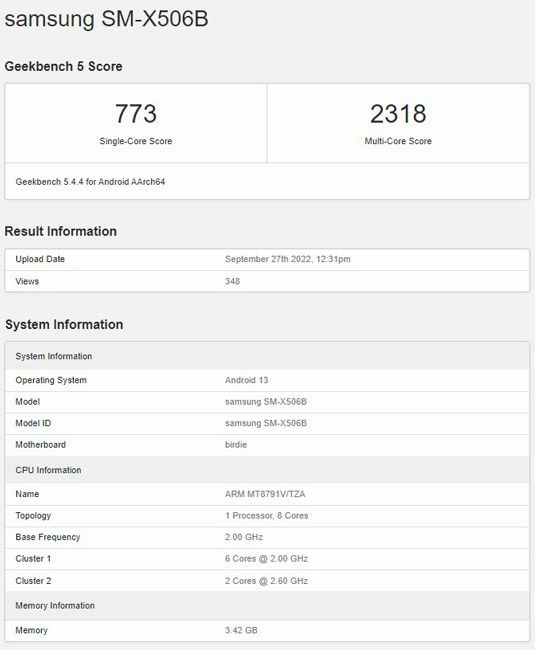This screenshot has width=535, height=650.
Task: Select the CPU name ARM MT8791V/TZA
Action: click(x=265, y=494)
